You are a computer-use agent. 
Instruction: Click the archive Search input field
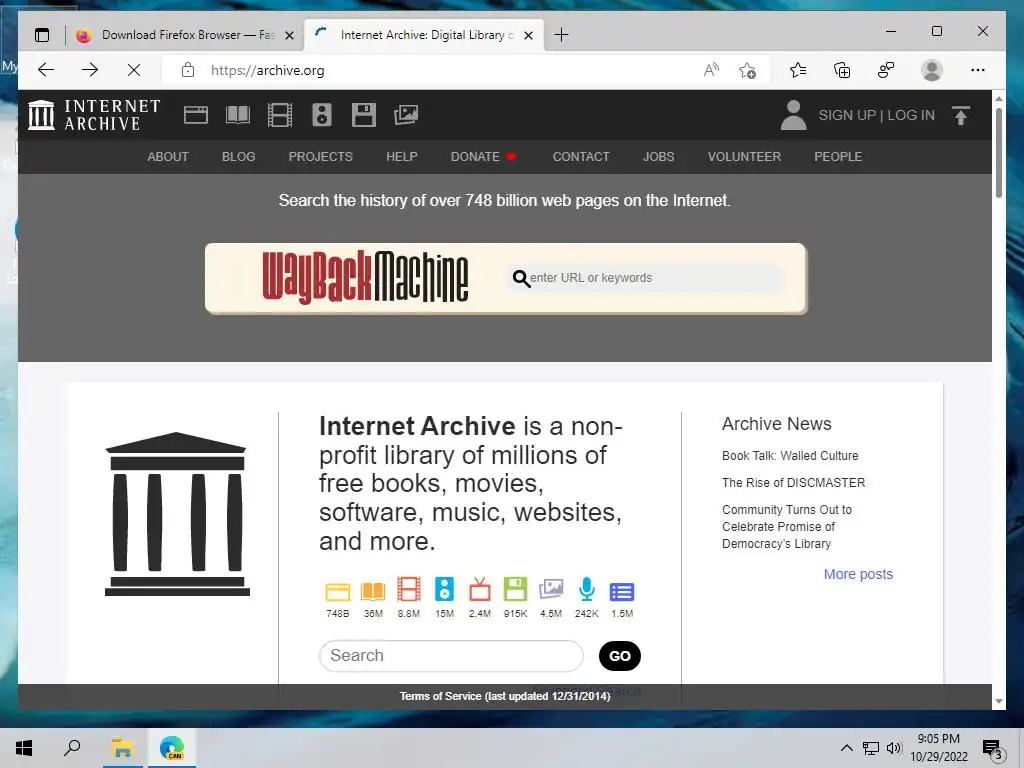451,656
